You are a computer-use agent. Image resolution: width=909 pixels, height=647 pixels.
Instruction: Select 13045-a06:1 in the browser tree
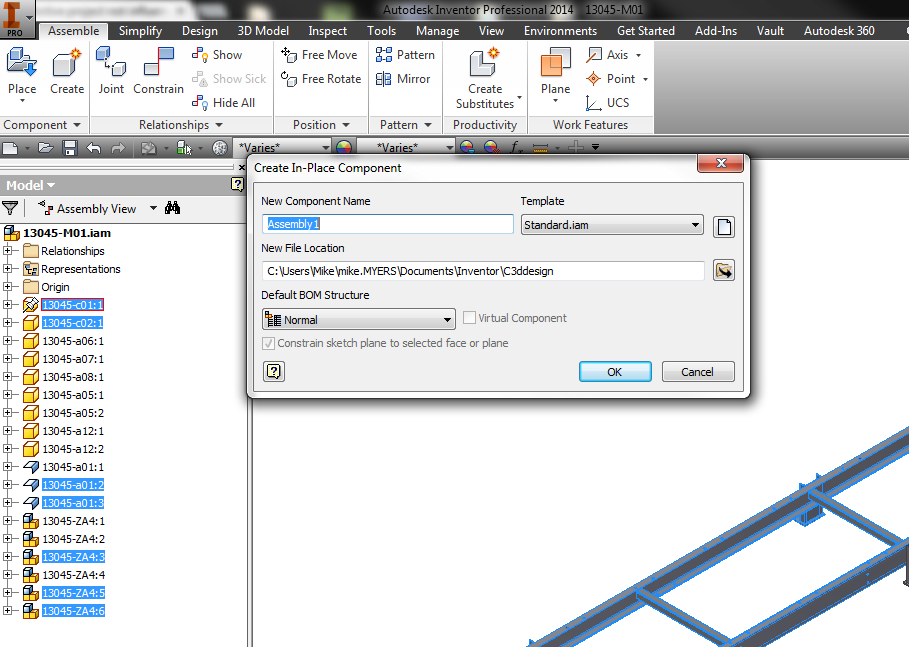[73, 341]
